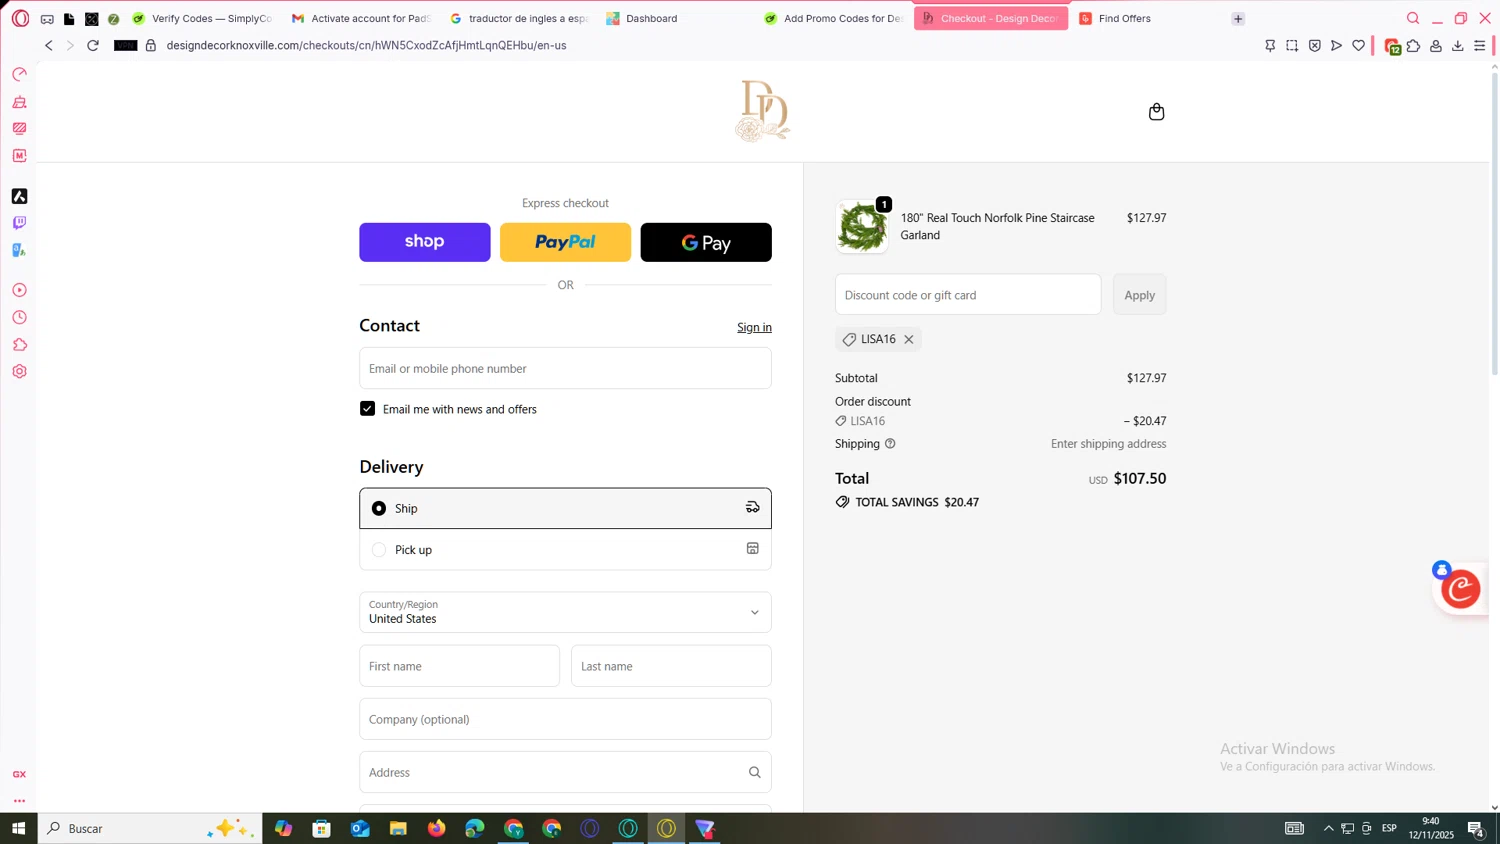This screenshot has height=844, width=1500.
Task: Remove the LISA16 discount code
Action: (x=909, y=340)
